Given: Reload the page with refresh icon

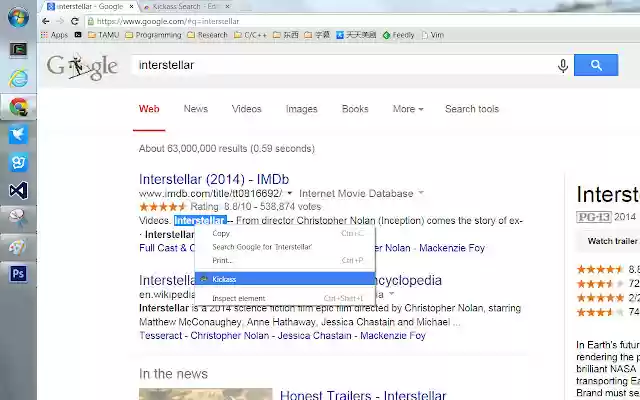Looking at the screenshot, I should tap(75, 21).
